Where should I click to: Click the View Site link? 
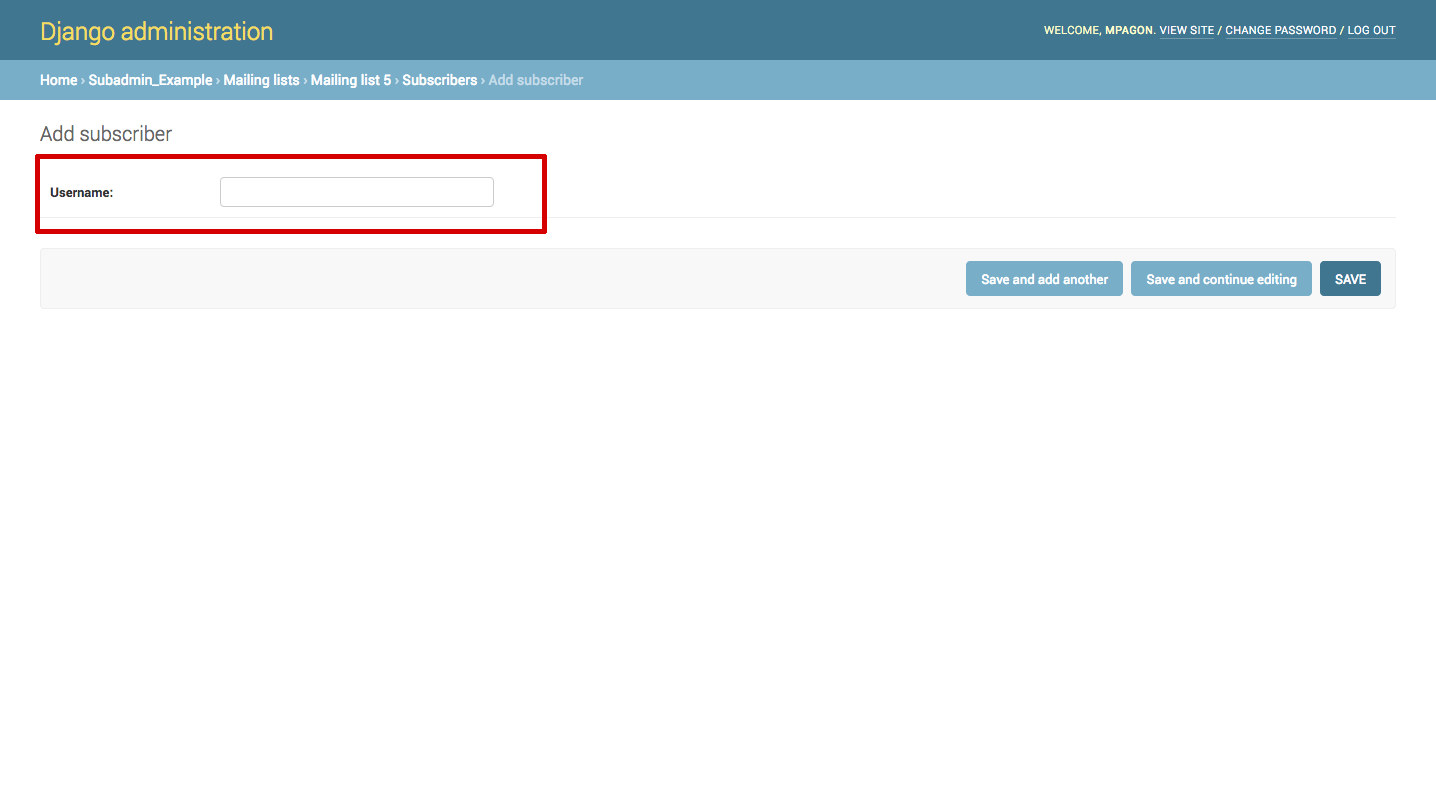click(1187, 30)
